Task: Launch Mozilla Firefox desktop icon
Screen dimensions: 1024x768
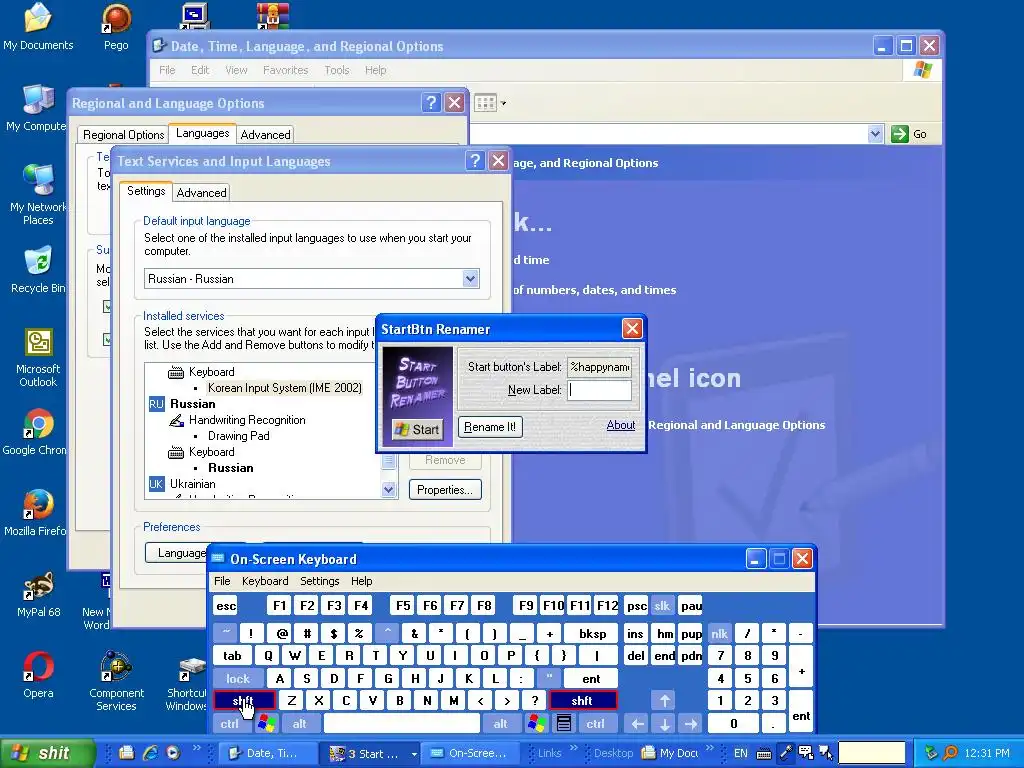Action: click(x=35, y=513)
